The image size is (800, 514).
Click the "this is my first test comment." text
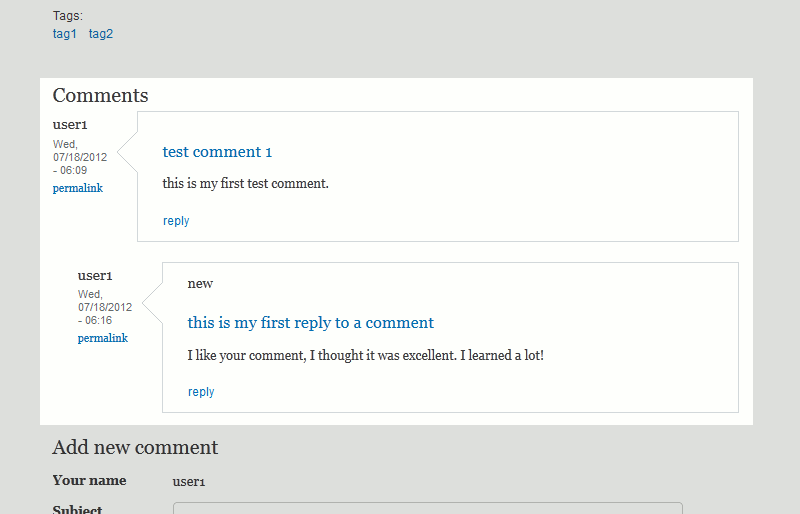point(245,184)
